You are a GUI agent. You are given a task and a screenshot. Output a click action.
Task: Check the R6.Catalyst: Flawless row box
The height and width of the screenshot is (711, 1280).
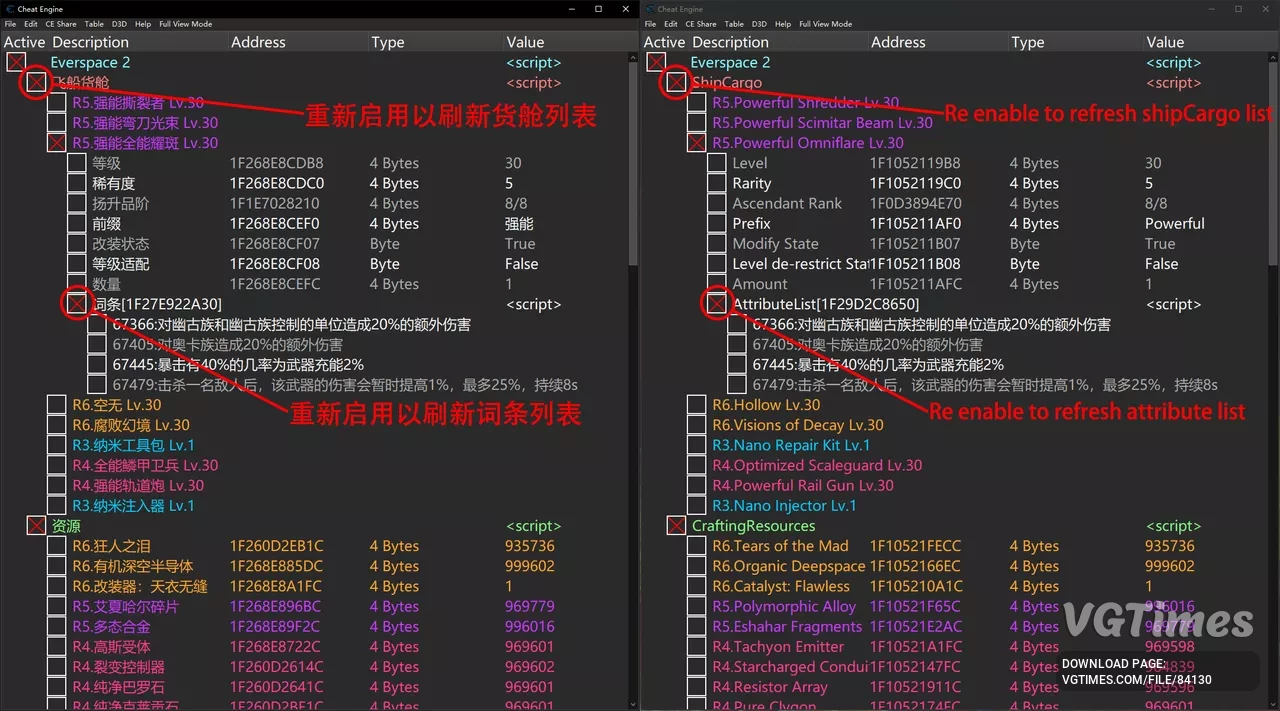[696, 586]
